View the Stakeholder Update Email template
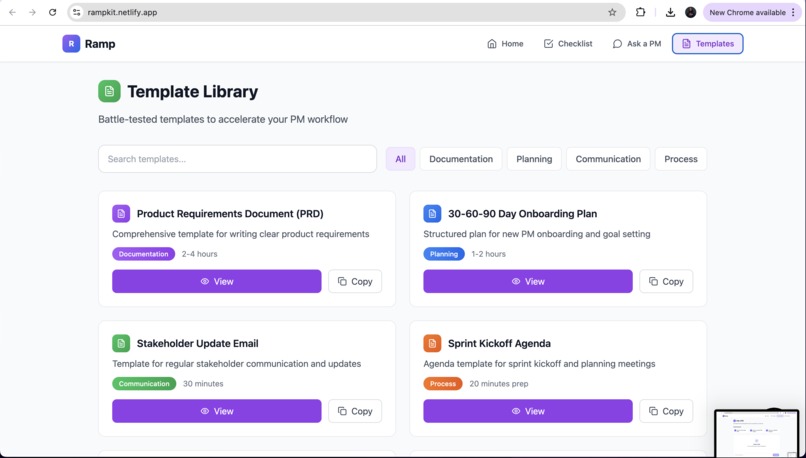This screenshot has width=806, height=458. 216,411
